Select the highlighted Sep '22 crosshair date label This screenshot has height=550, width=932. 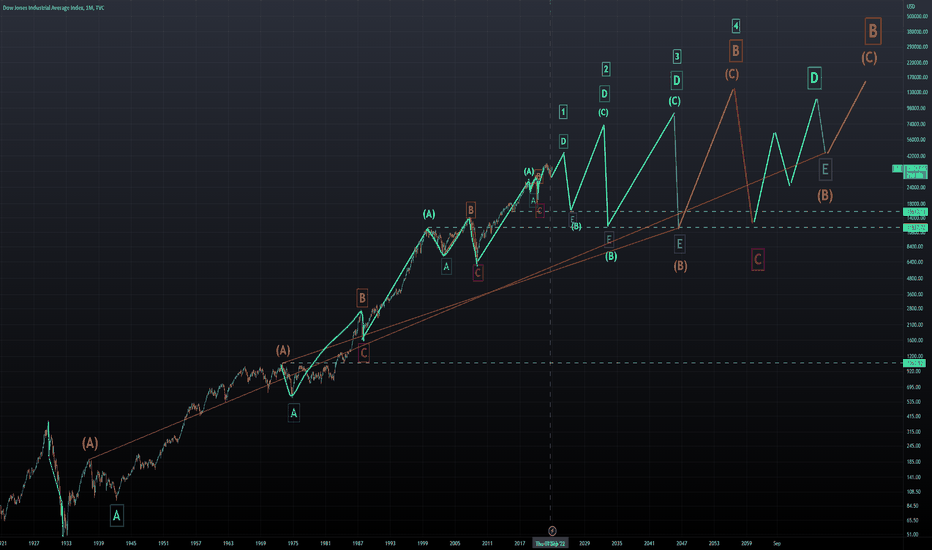pos(550,543)
